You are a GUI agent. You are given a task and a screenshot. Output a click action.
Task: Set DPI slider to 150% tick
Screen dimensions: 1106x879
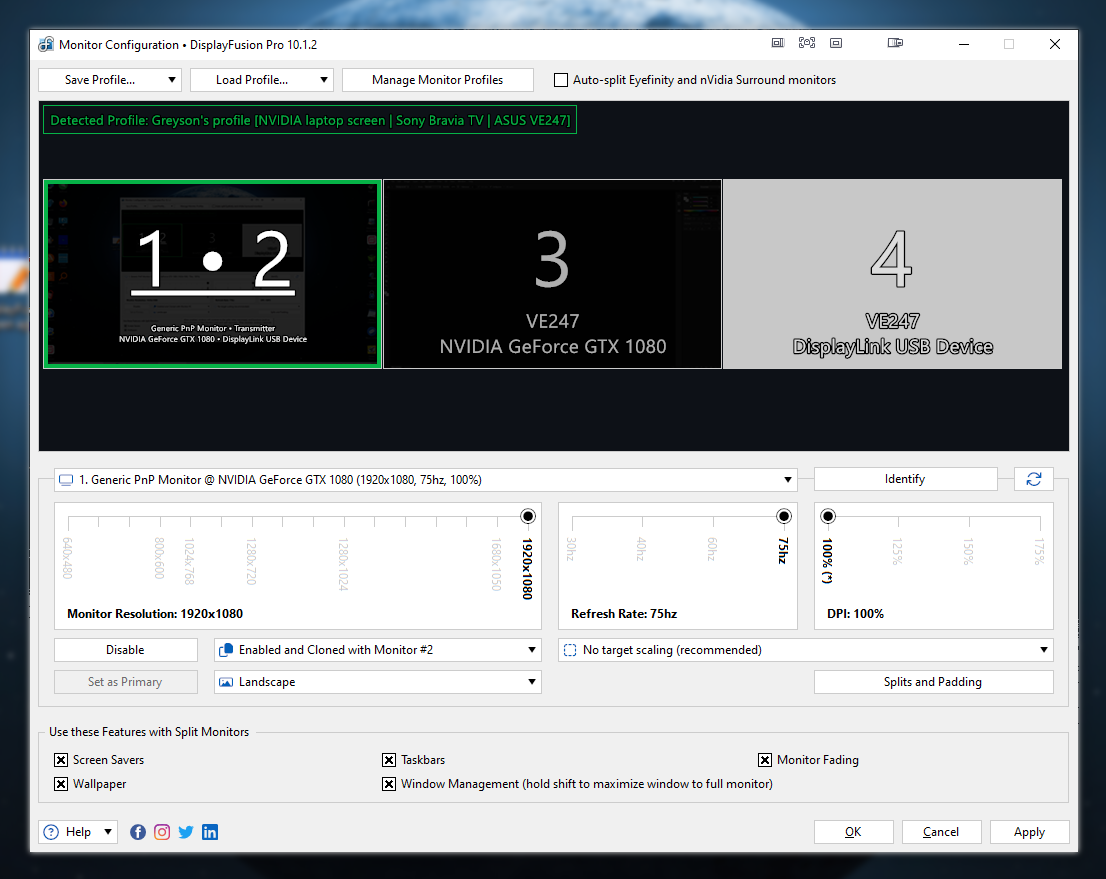tap(969, 521)
